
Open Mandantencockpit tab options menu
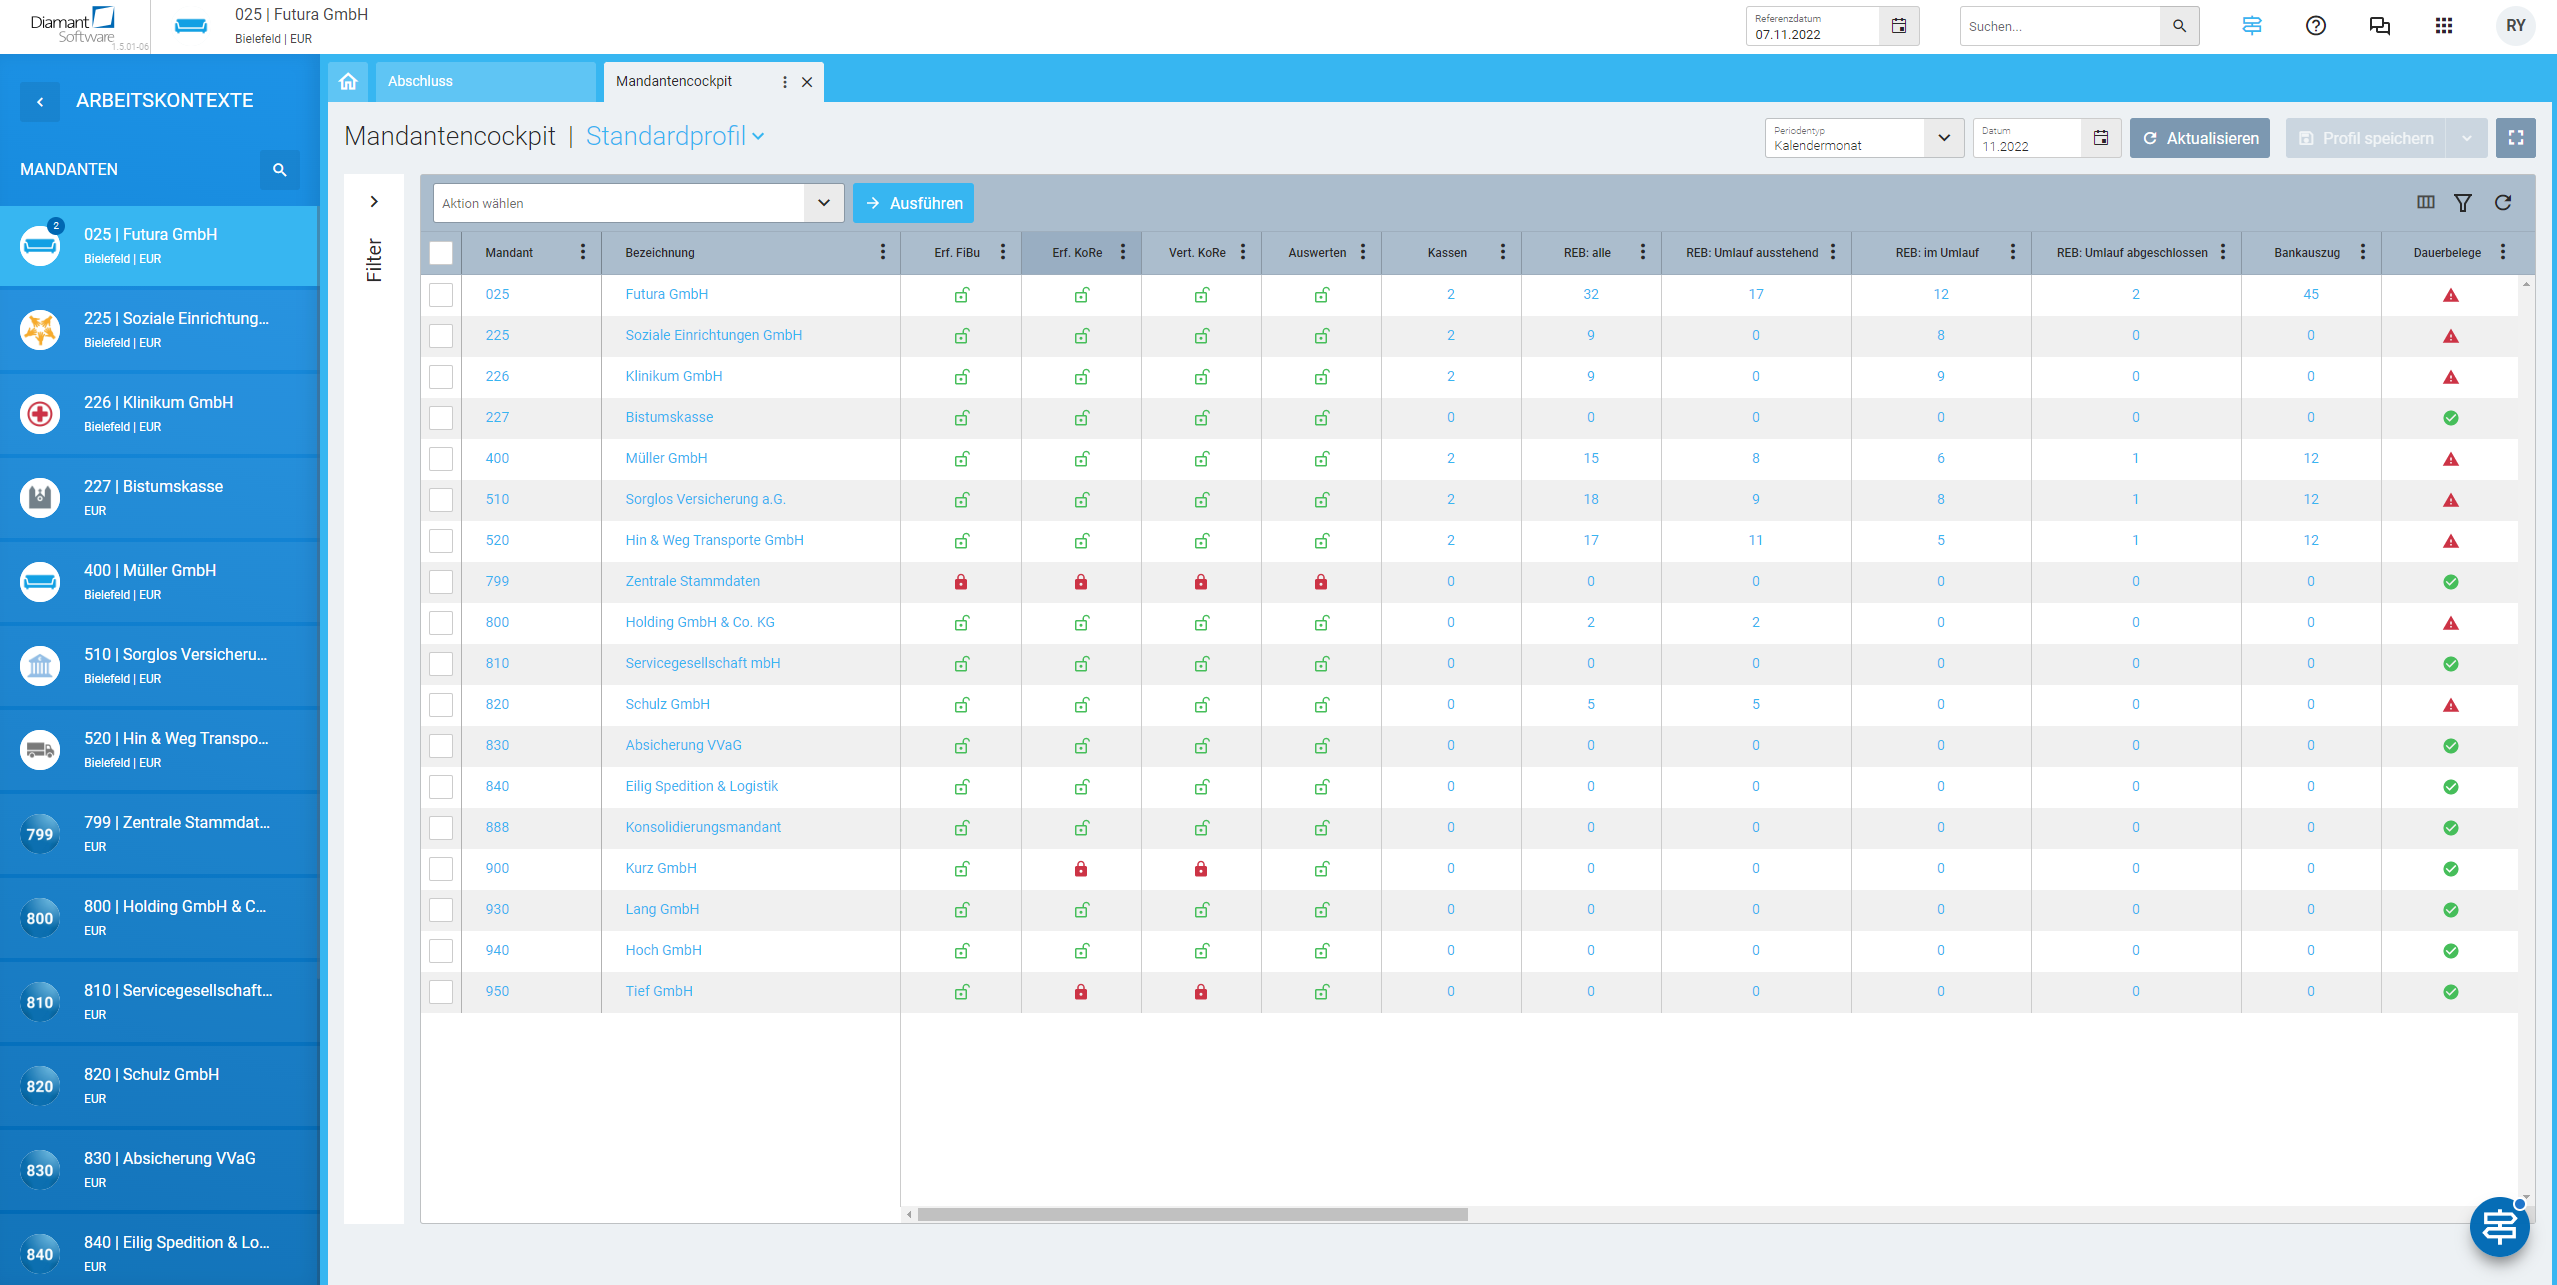pos(784,82)
